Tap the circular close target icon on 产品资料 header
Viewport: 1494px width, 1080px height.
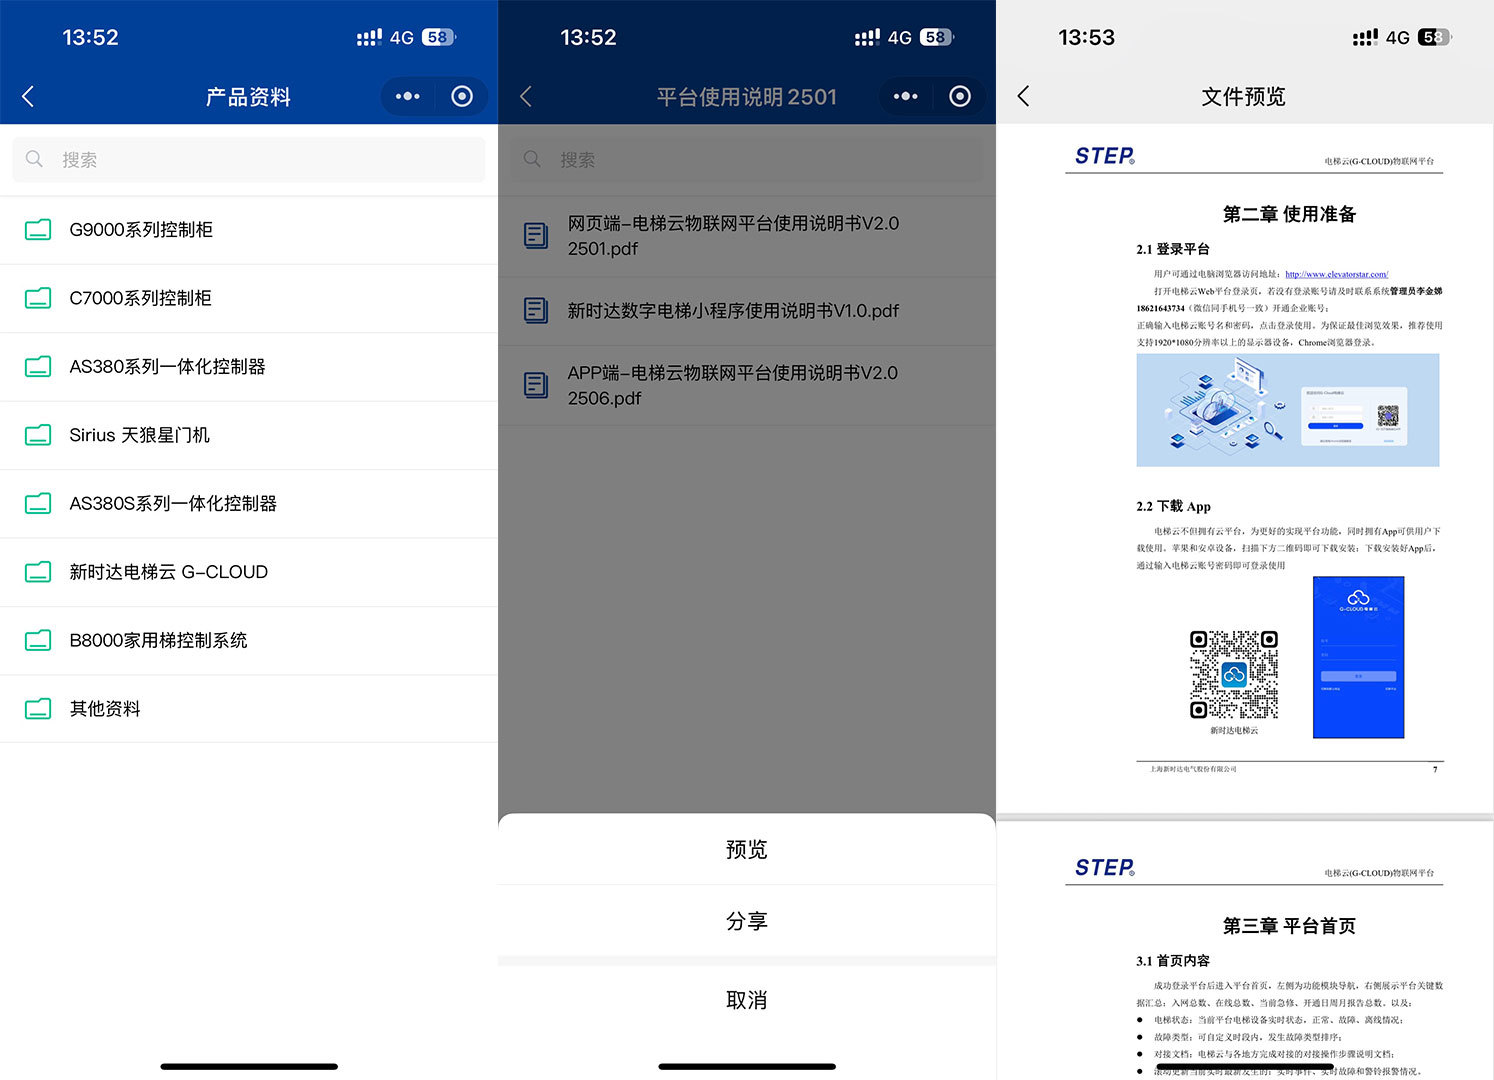pos(462,96)
